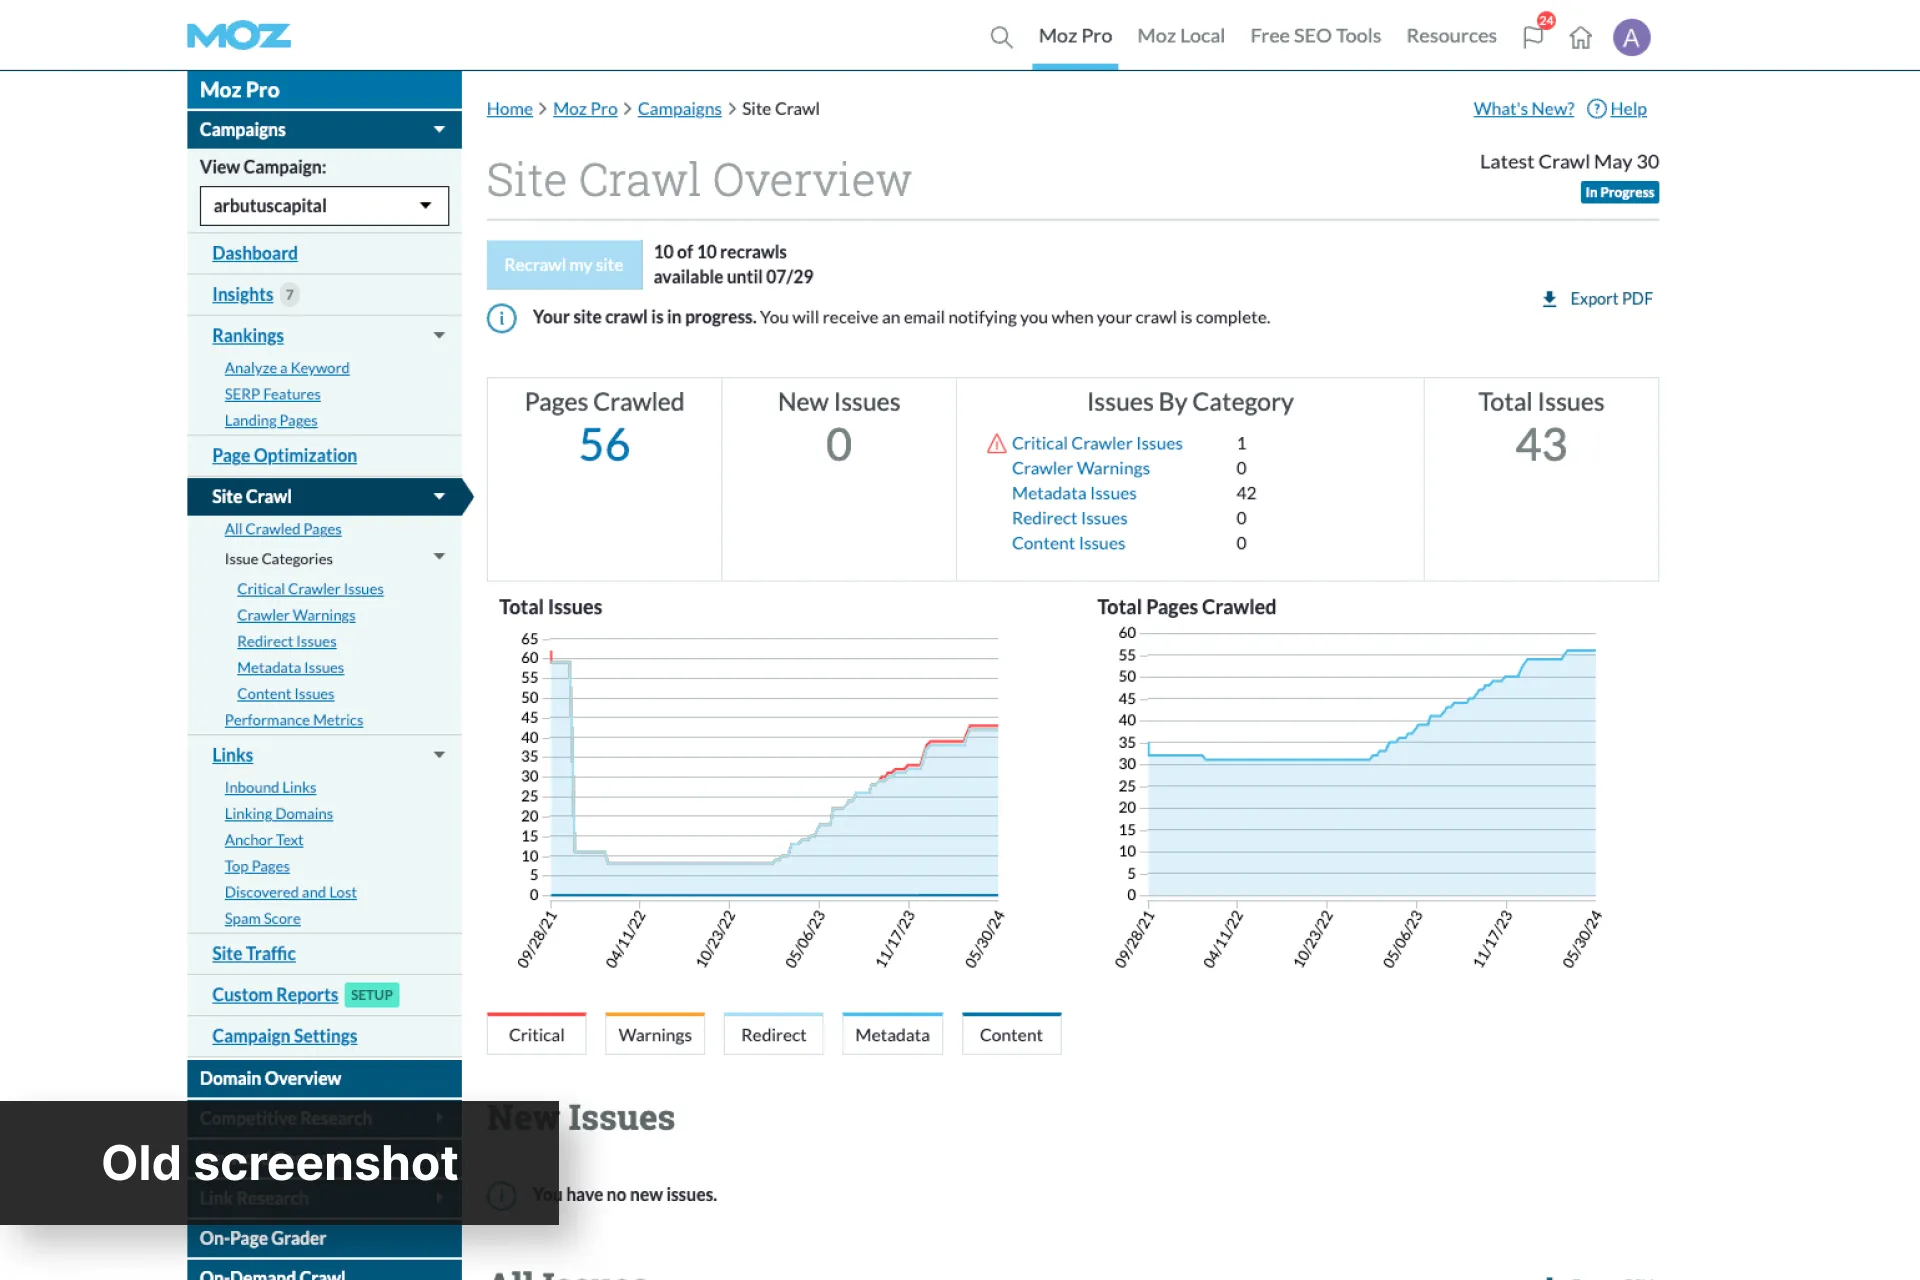Open the What's New? link
This screenshot has height=1280, width=1920.
(1523, 109)
